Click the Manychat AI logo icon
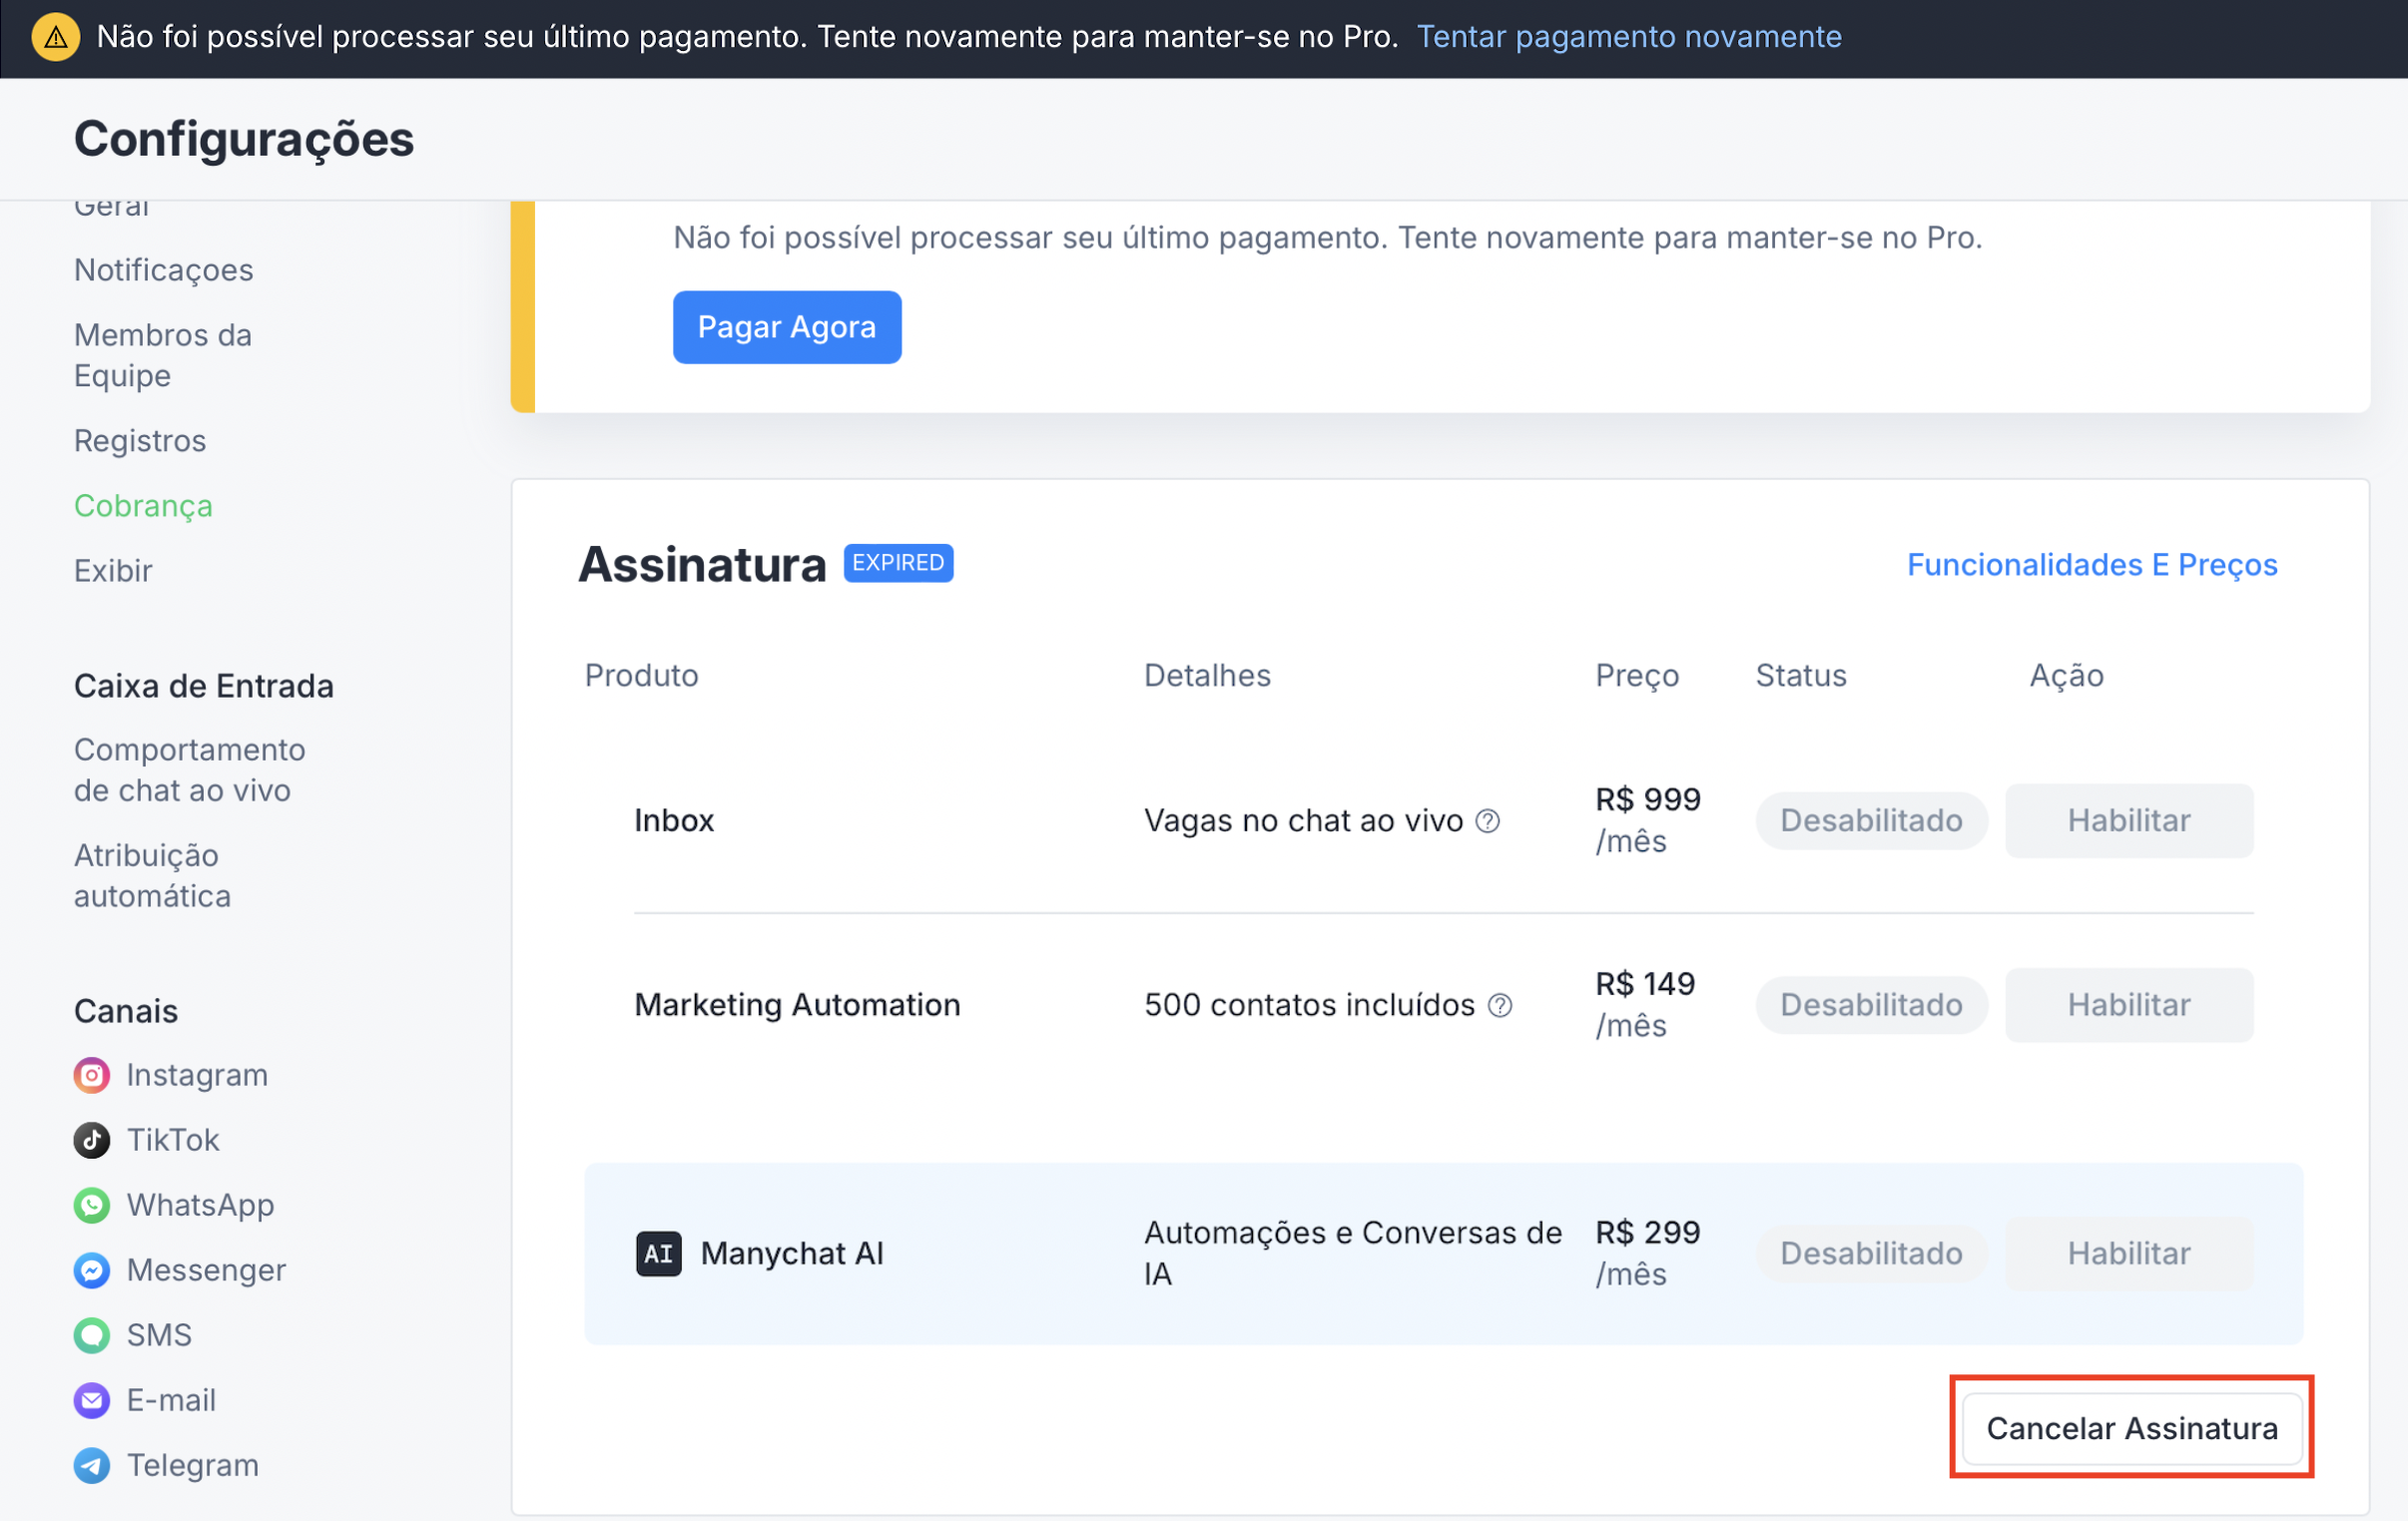2408x1521 pixels. pos(659,1253)
